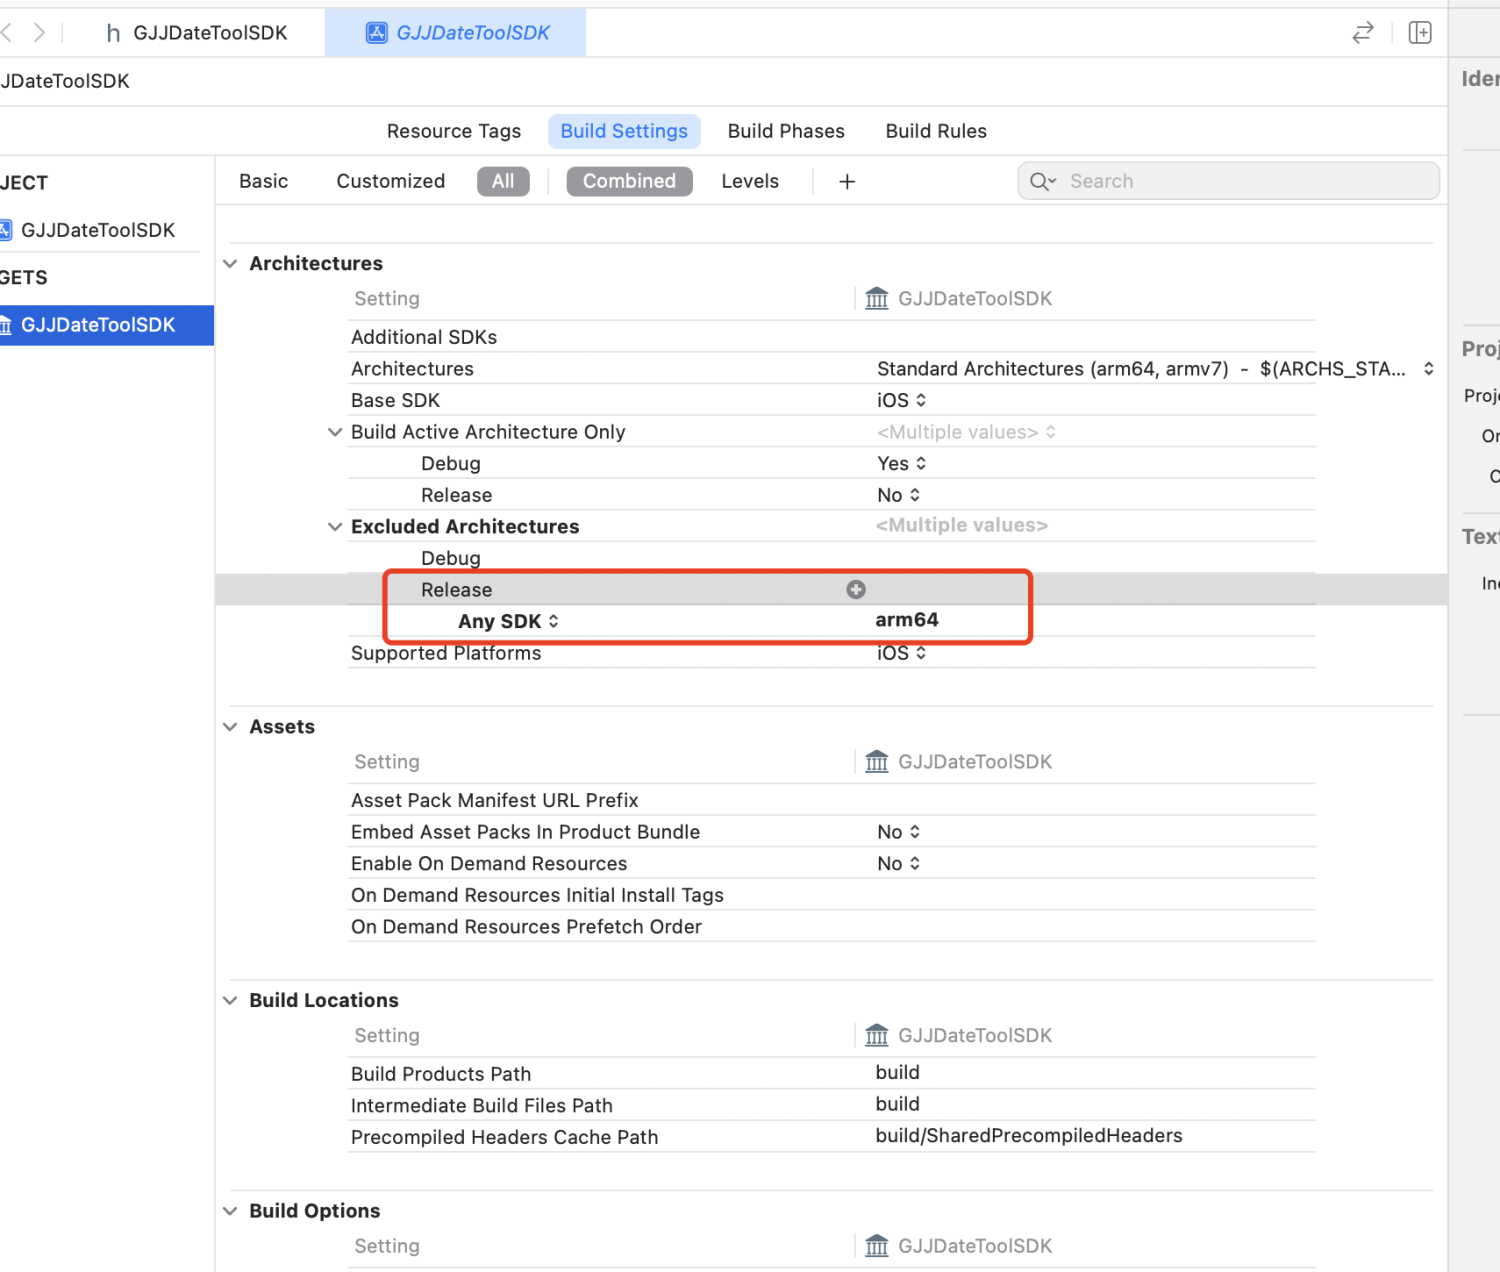Open Supported Platforms iOS dropdown

tap(902, 653)
